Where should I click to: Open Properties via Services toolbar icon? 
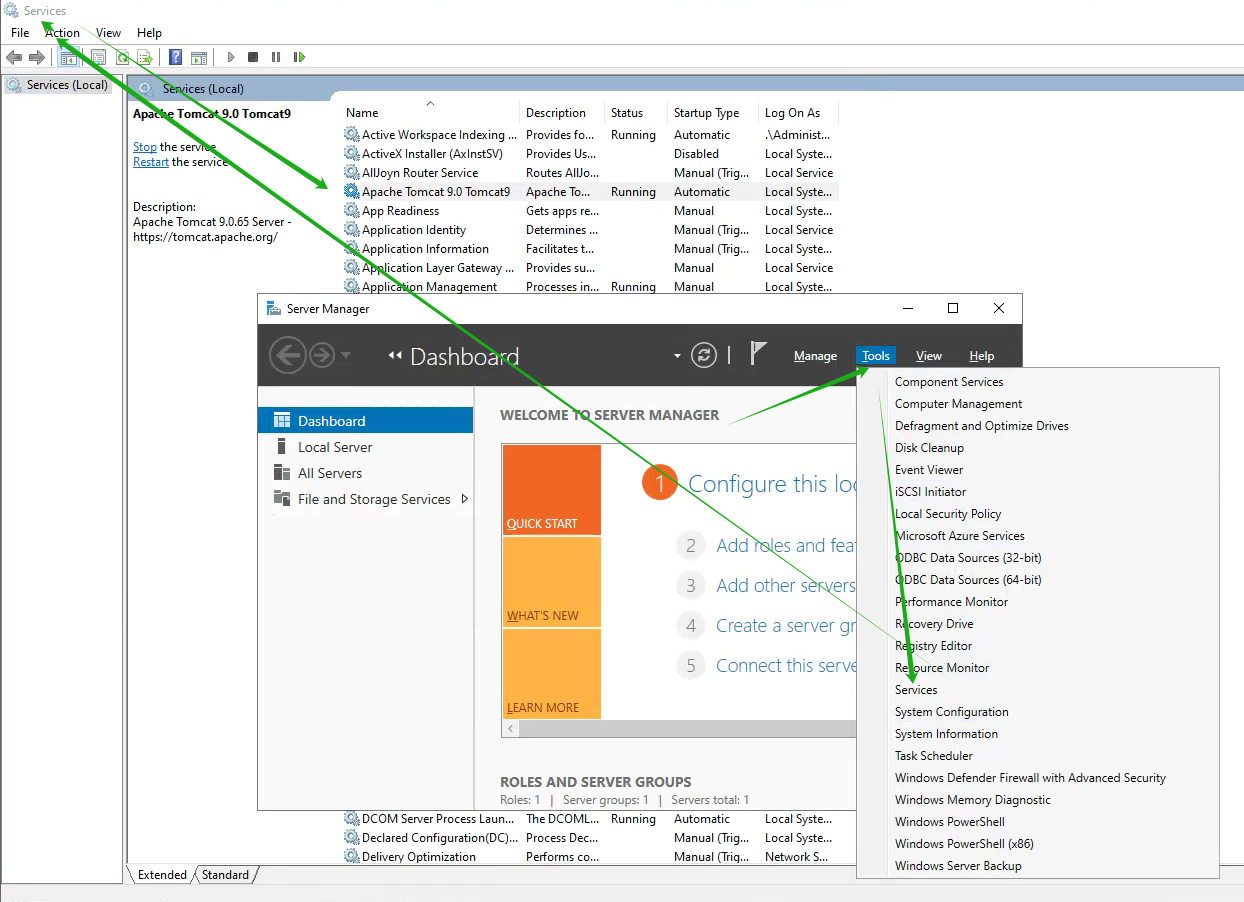pos(98,58)
